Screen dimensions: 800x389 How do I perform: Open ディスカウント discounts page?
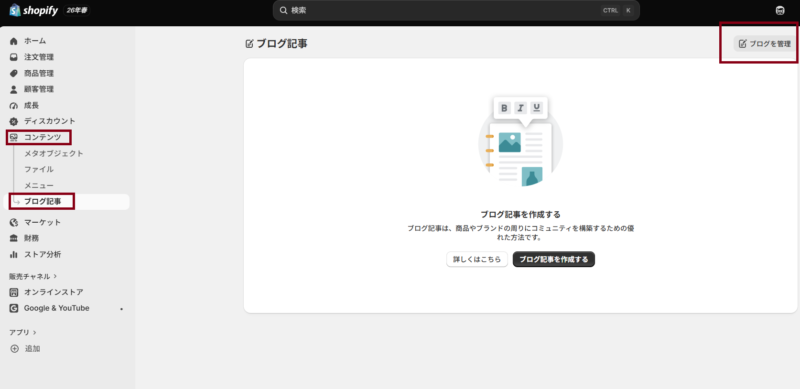[49, 121]
